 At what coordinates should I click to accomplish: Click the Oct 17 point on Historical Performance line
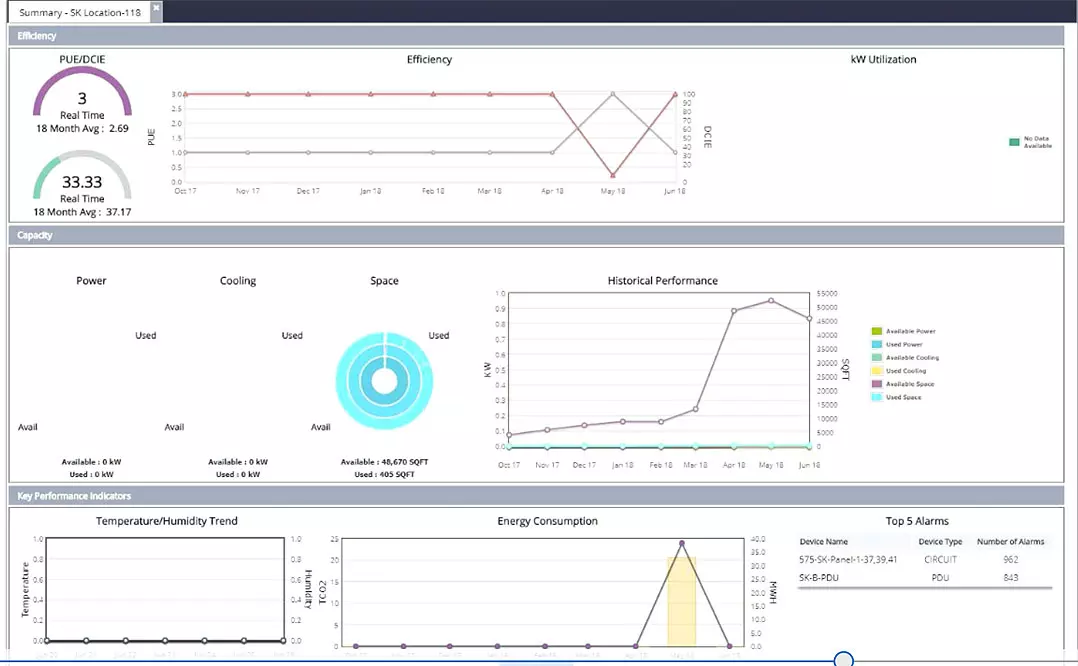(x=509, y=435)
